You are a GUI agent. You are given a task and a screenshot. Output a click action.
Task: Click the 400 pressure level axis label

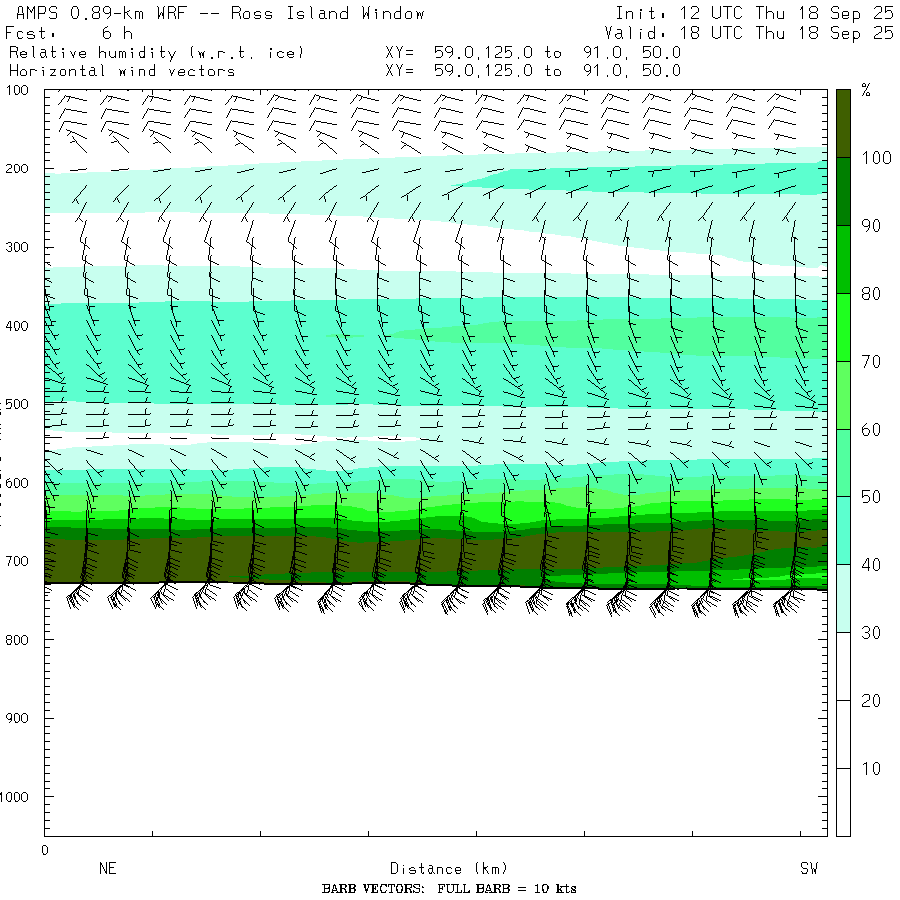pos(17,326)
